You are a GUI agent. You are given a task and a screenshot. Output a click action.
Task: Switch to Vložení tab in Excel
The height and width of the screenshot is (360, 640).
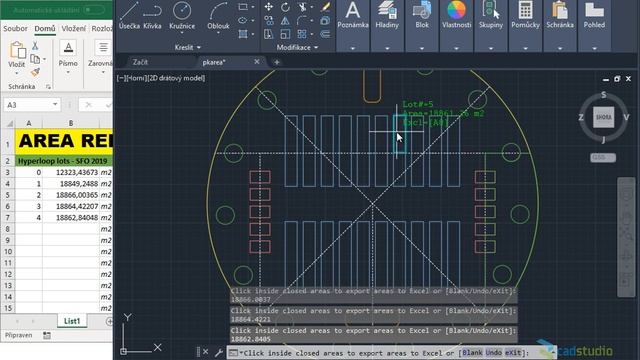pos(73,29)
